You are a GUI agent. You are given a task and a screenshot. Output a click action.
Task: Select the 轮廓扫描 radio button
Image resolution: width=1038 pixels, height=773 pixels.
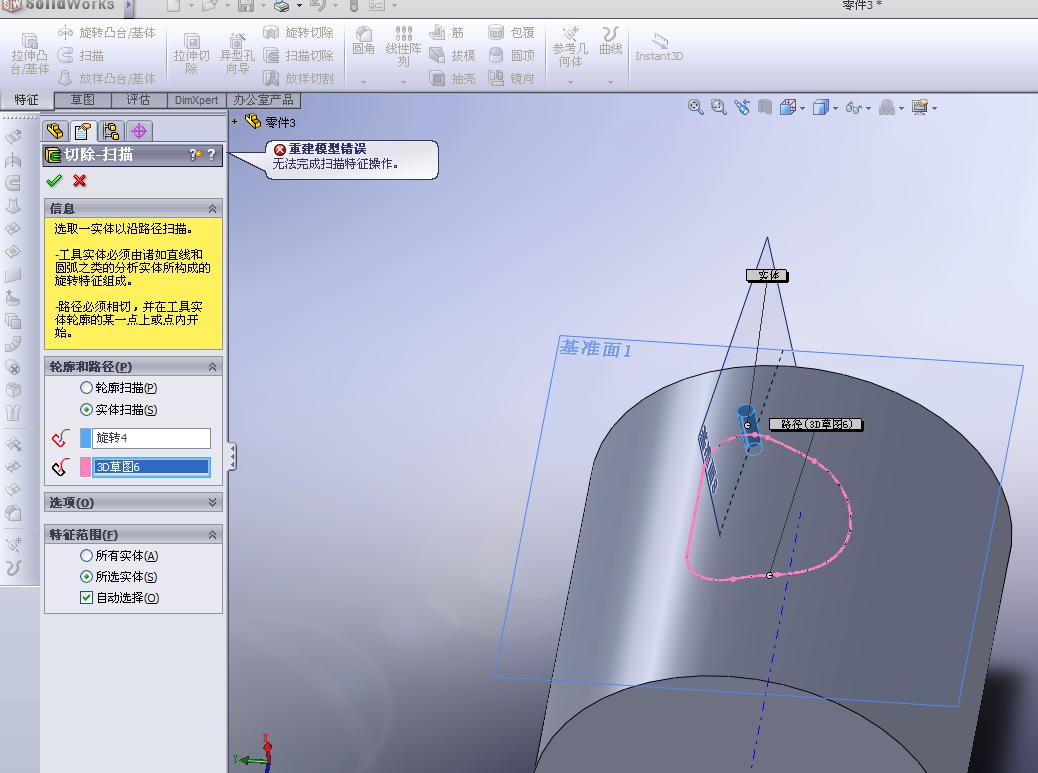pyautogui.click(x=86, y=388)
